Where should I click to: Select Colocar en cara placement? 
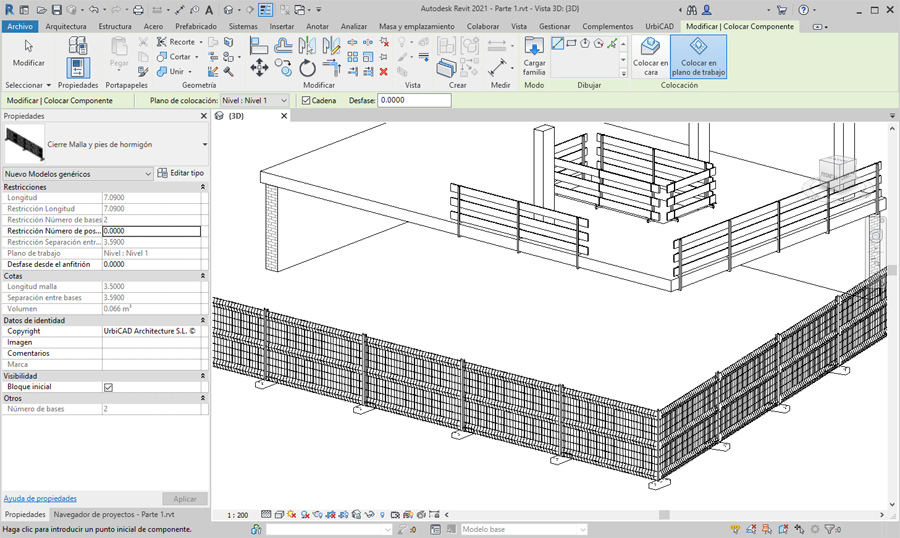coord(650,56)
